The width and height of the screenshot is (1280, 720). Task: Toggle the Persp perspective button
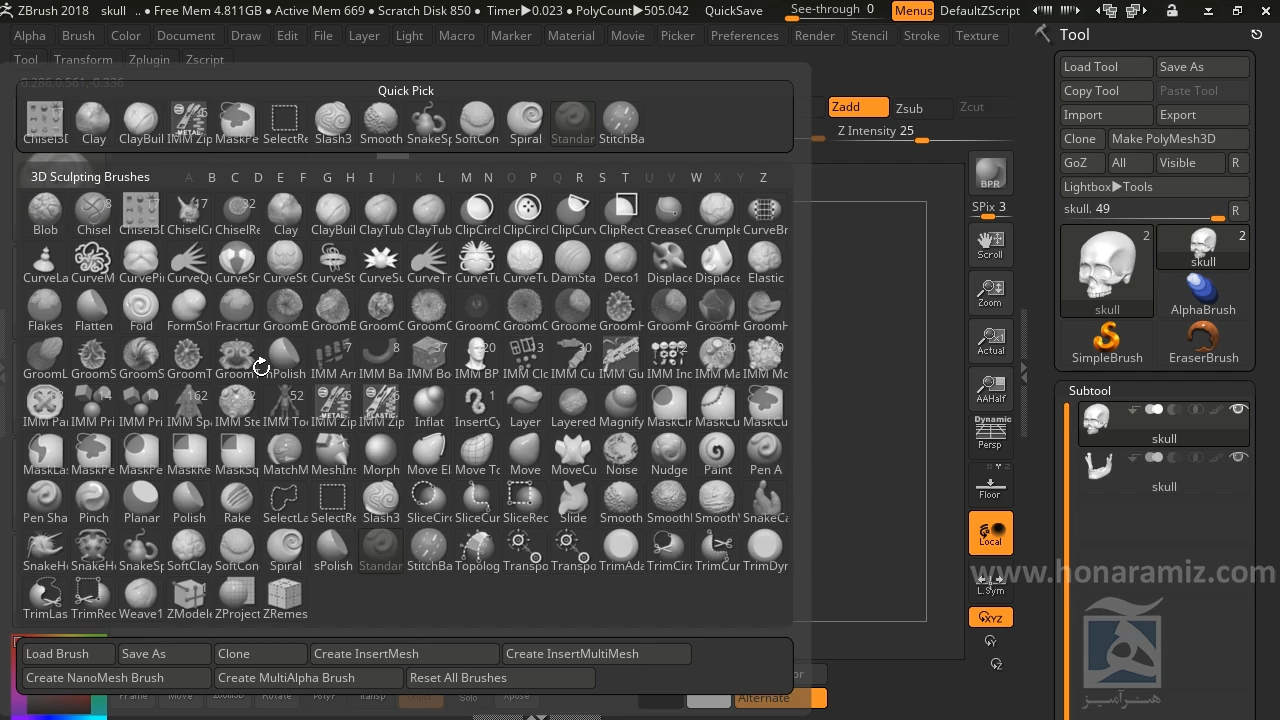990,434
